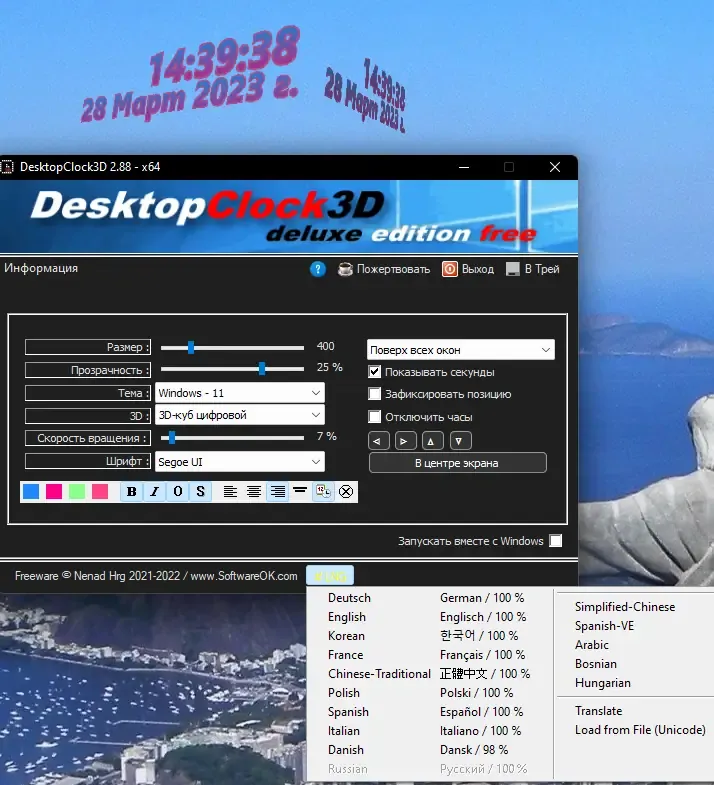714x785 pixels.
Task: Toggle Outline text style (O)
Action: [178, 492]
